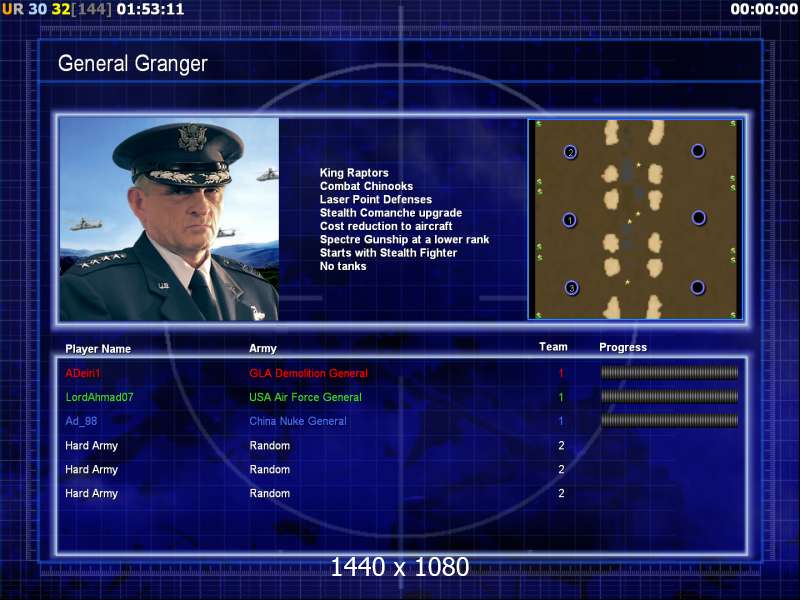
Task: Click the middle-right unnumbered start position on minimap
Action: pyautogui.click(x=698, y=218)
